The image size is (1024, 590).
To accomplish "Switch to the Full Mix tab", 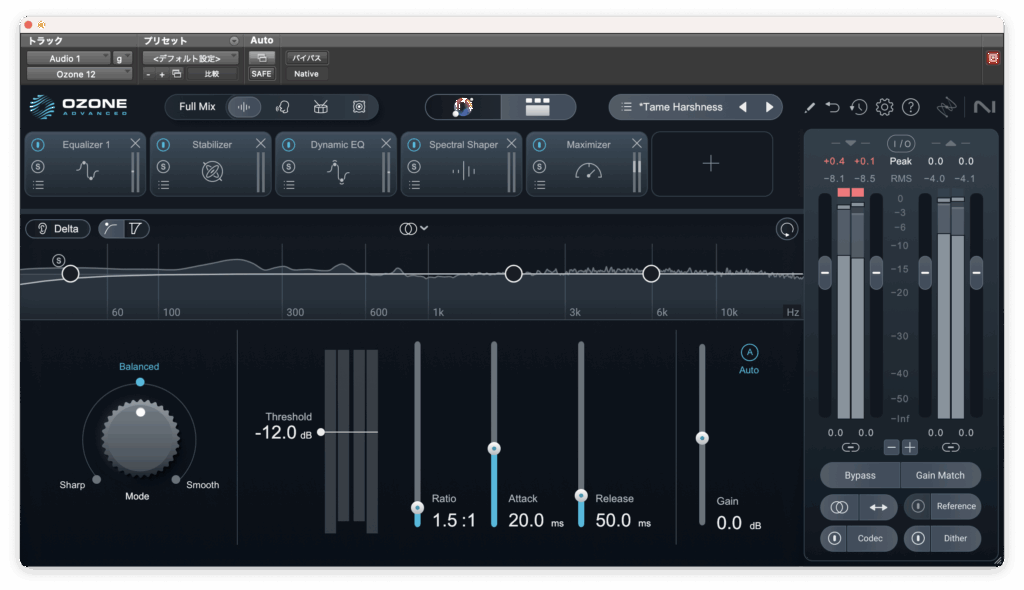I will pyautogui.click(x=197, y=107).
